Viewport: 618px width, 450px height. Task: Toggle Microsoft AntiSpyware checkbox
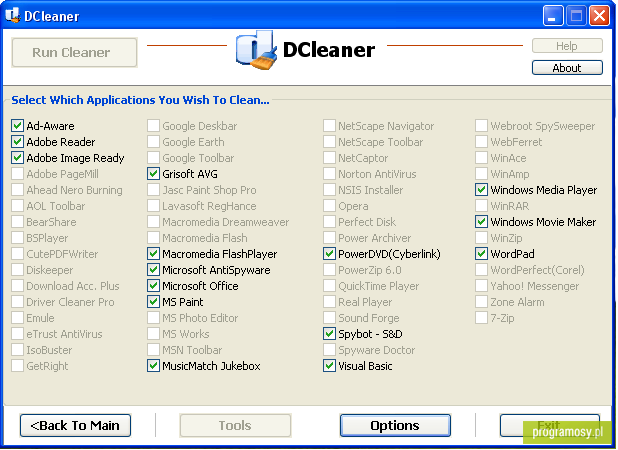[x=153, y=270]
